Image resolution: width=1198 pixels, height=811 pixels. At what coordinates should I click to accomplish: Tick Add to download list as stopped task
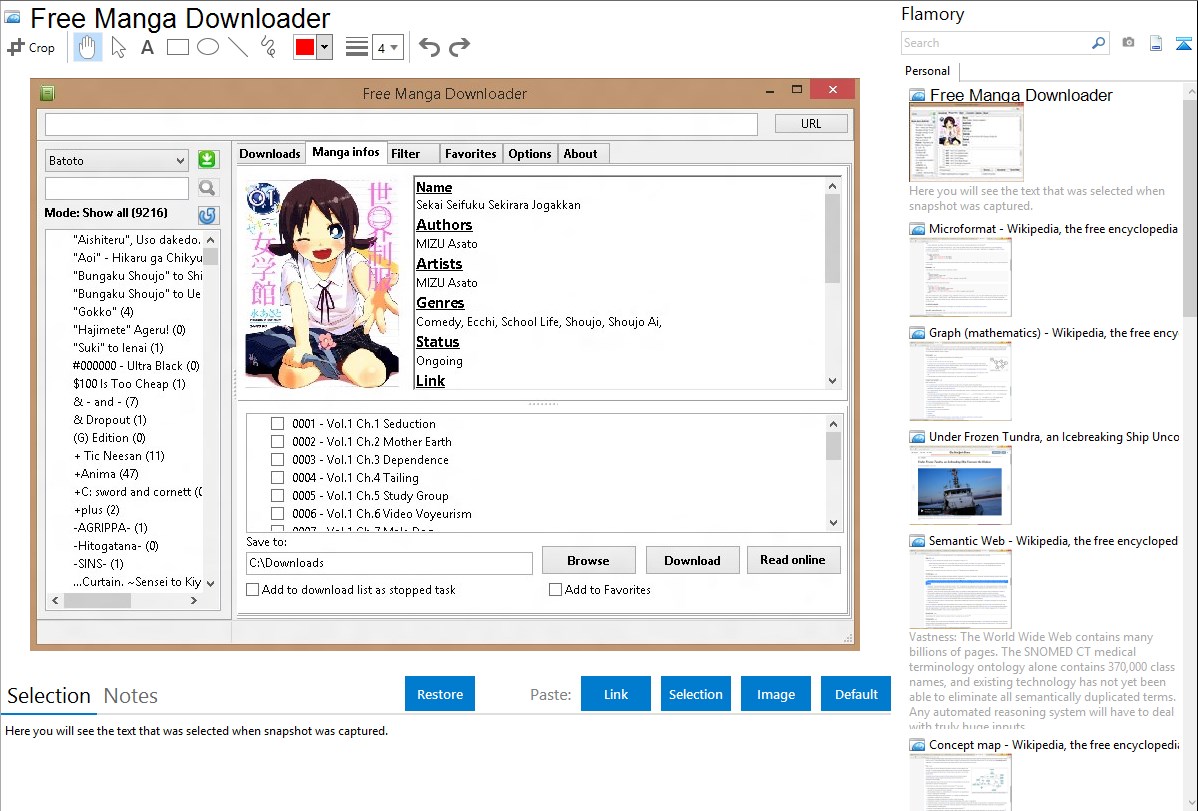coord(252,589)
